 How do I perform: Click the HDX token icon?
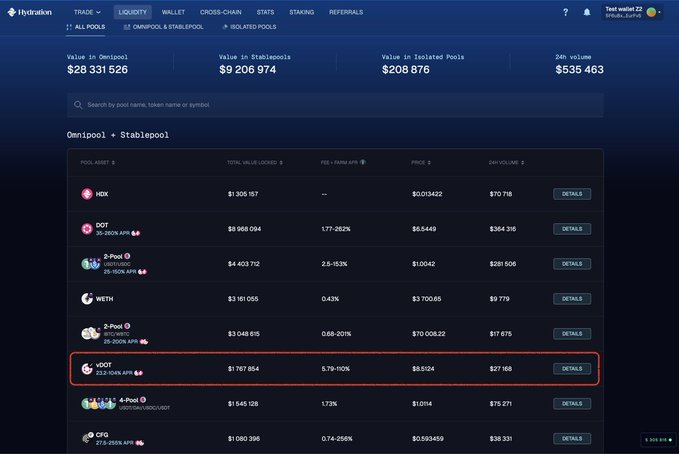tap(87, 194)
